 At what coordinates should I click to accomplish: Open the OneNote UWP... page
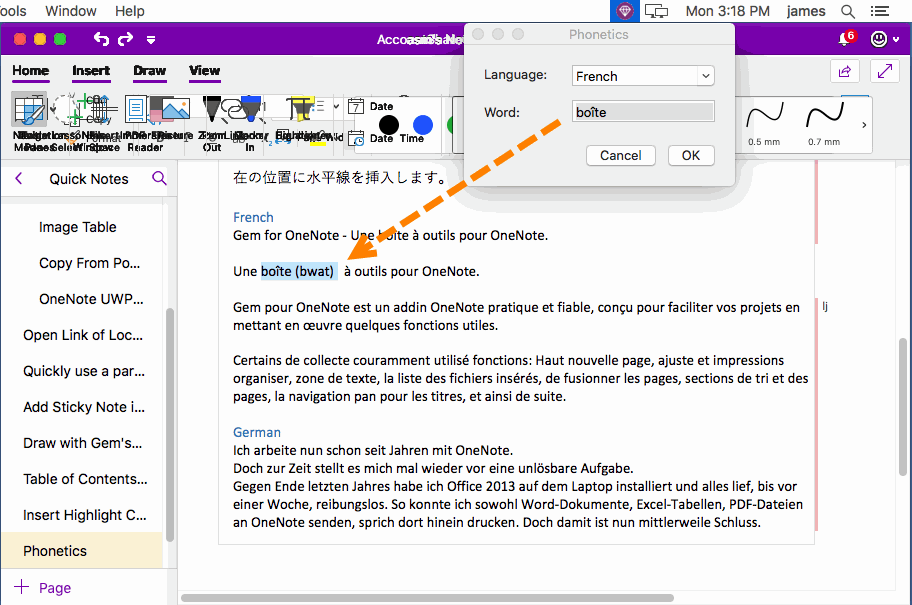click(x=91, y=299)
